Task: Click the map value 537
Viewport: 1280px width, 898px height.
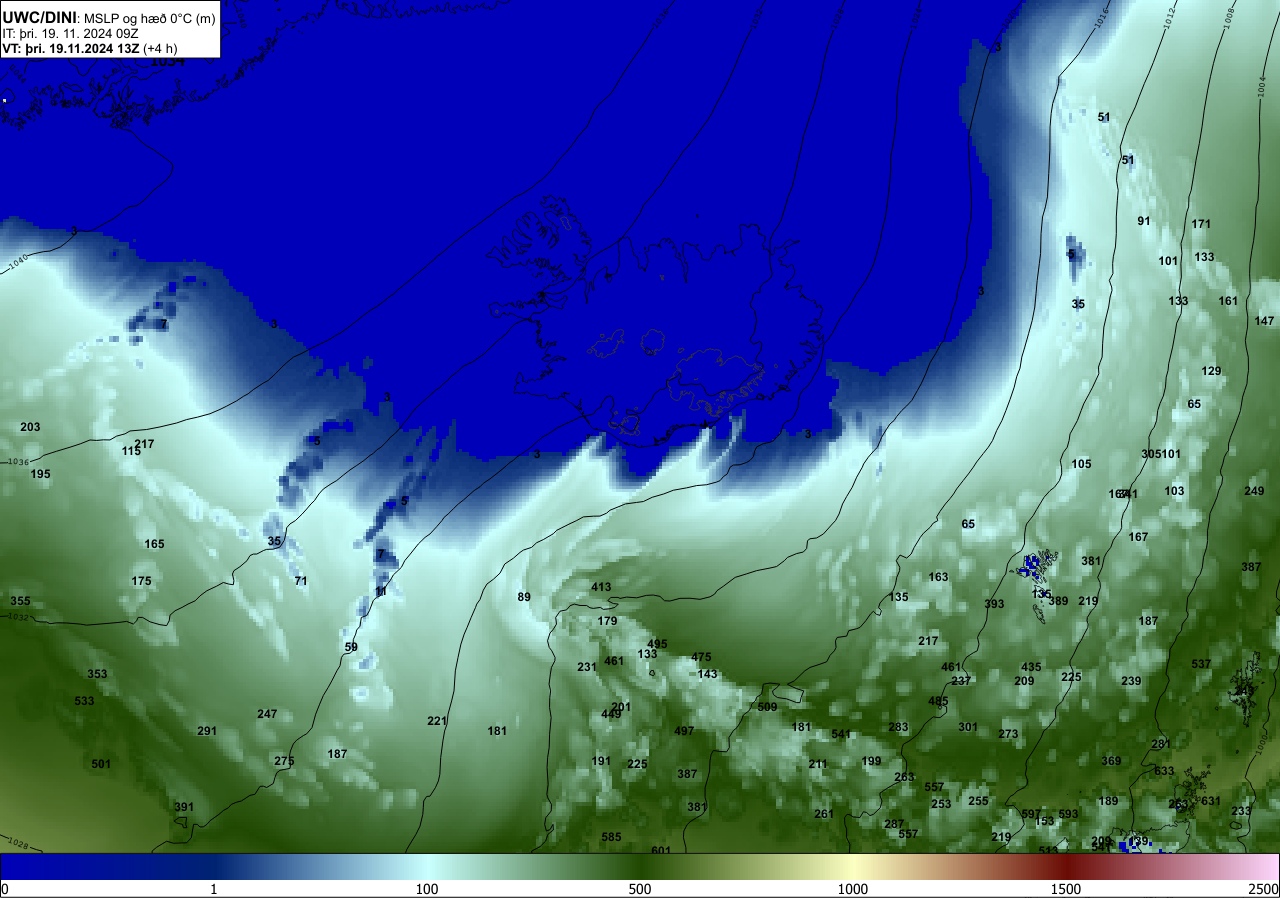Action: (1201, 664)
